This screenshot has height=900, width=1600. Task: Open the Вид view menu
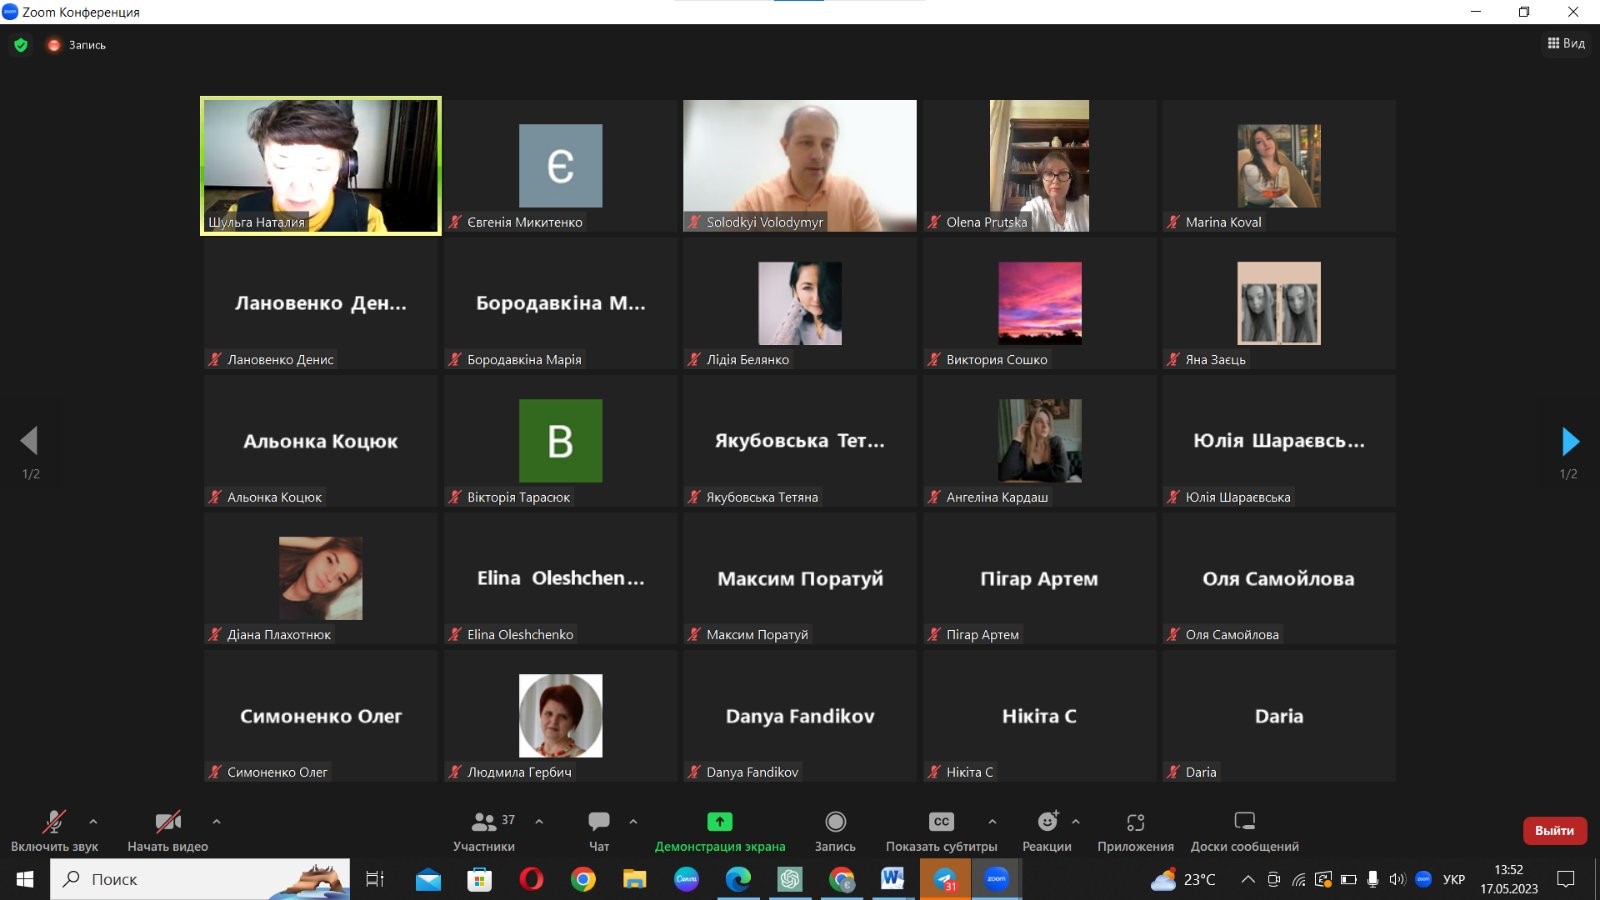tap(1566, 43)
